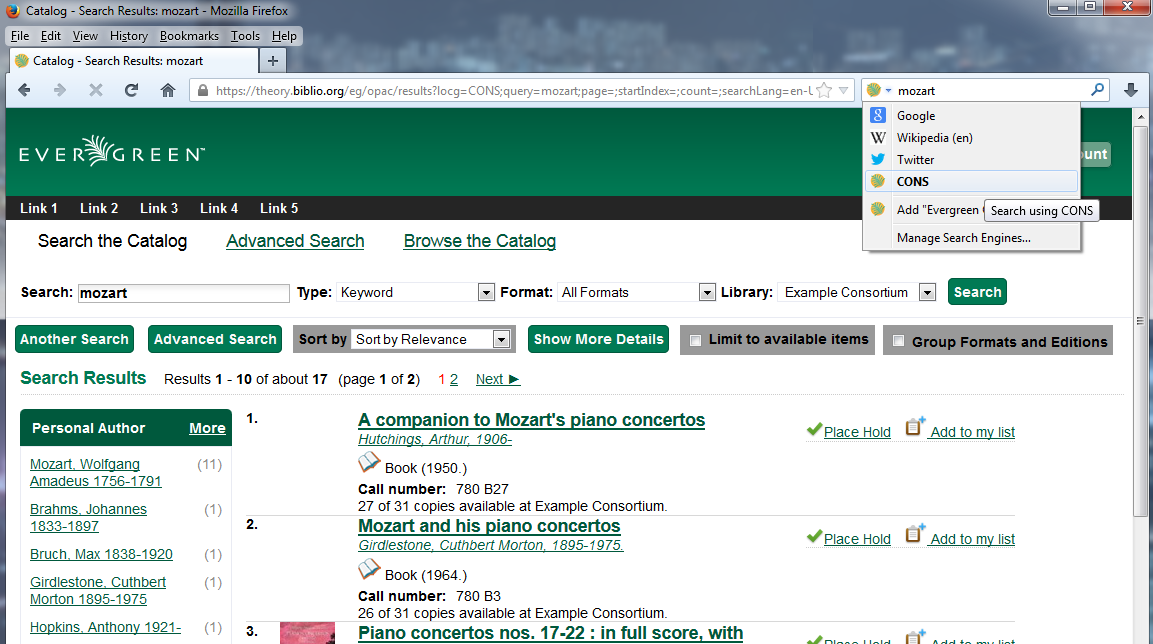Viewport: 1153px width, 644px height.
Task: Open the downloads arrow icon
Action: pyautogui.click(x=1131, y=90)
